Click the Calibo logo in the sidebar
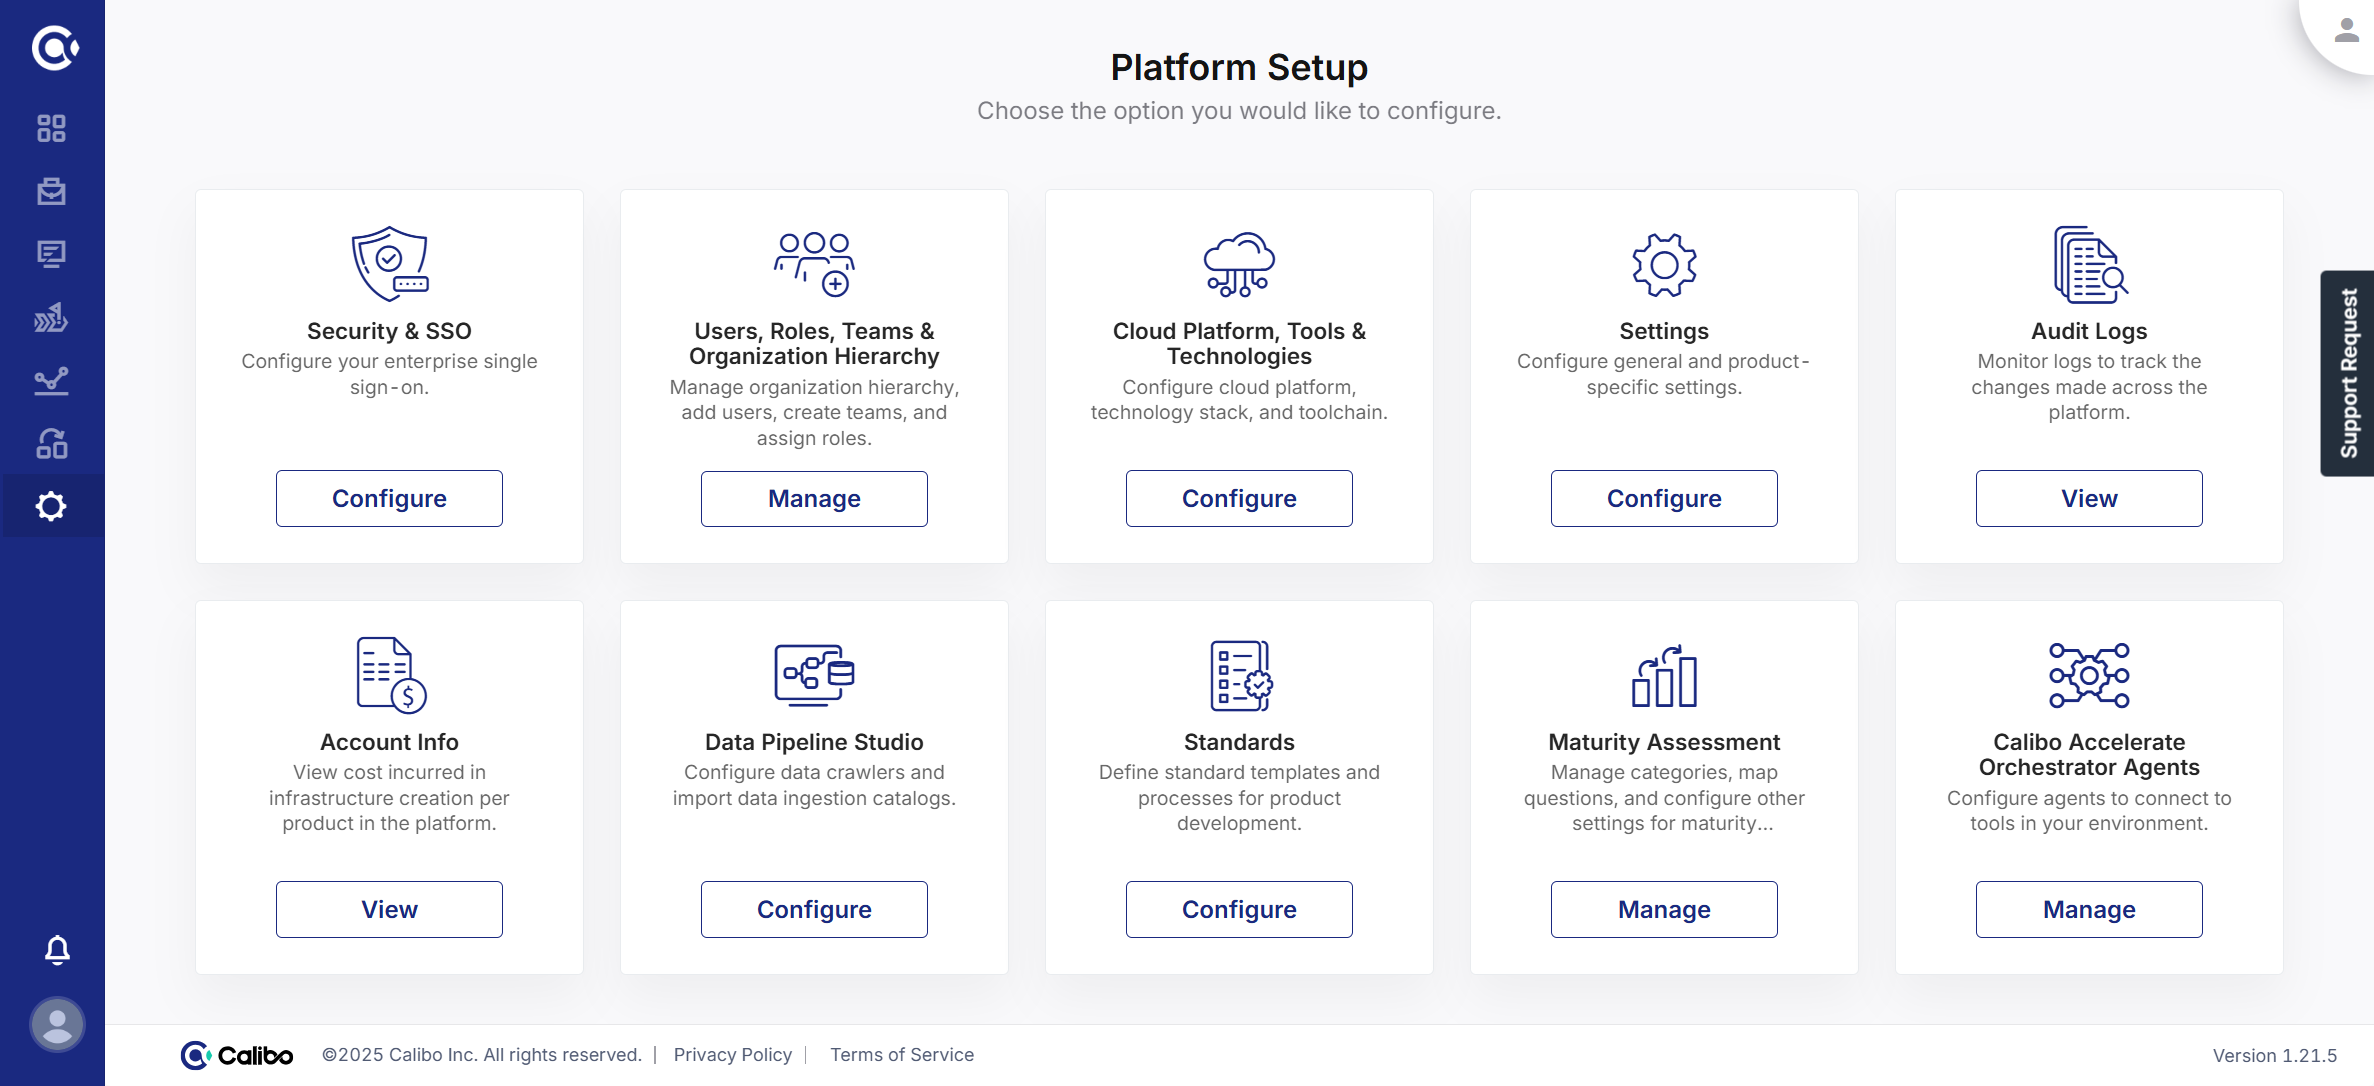Image resolution: width=2374 pixels, height=1086 pixels. tap(54, 47)
